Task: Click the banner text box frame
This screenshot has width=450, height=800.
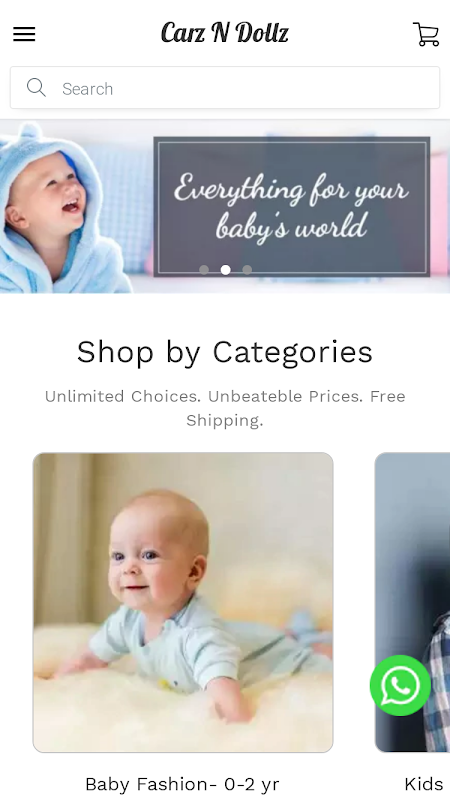Action: (x=292, y=207)
